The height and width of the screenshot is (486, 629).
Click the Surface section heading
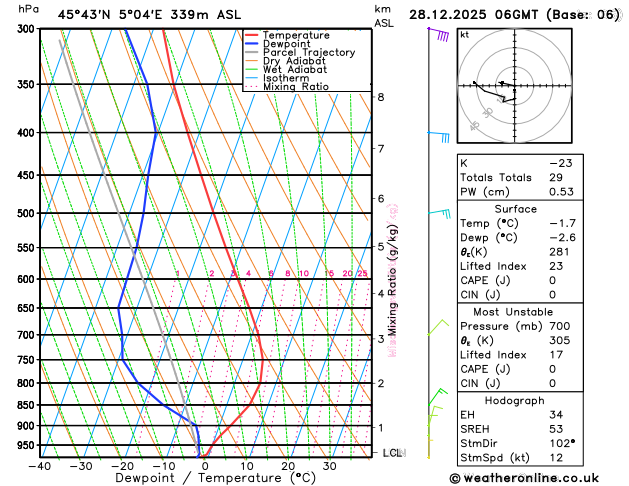tap(515, 209)
